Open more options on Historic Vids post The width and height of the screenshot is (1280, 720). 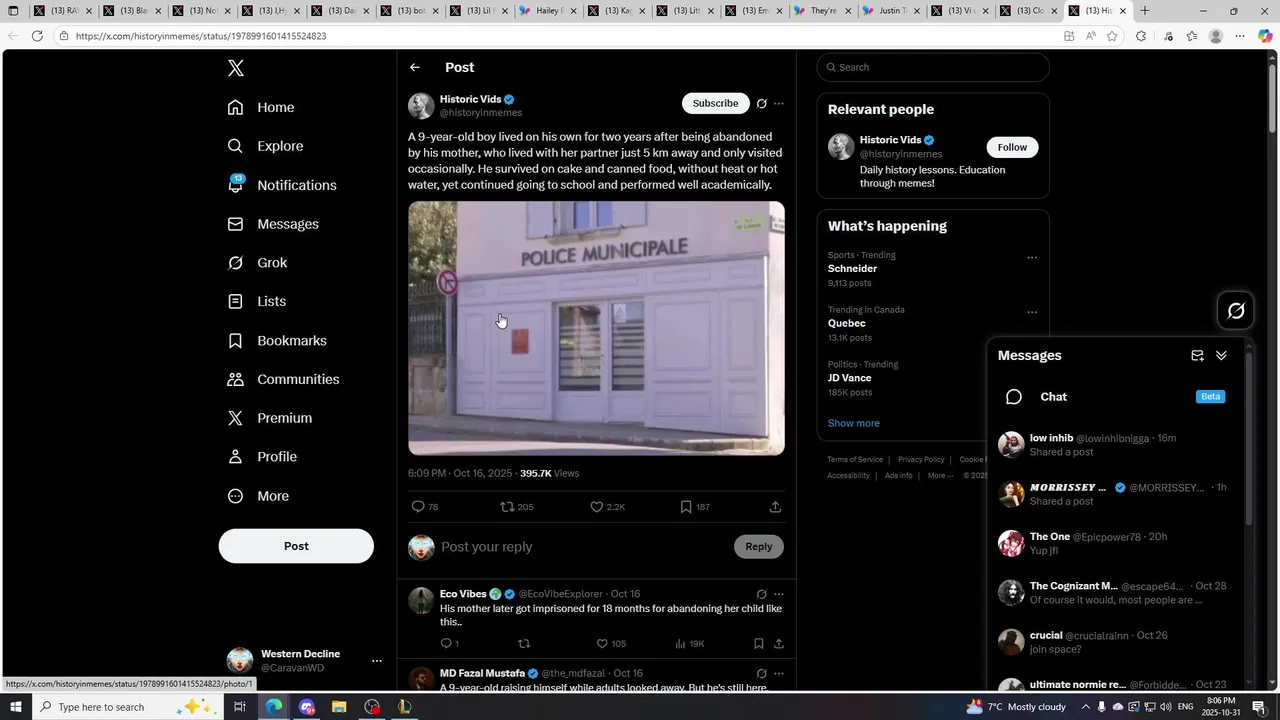[779, 103]
